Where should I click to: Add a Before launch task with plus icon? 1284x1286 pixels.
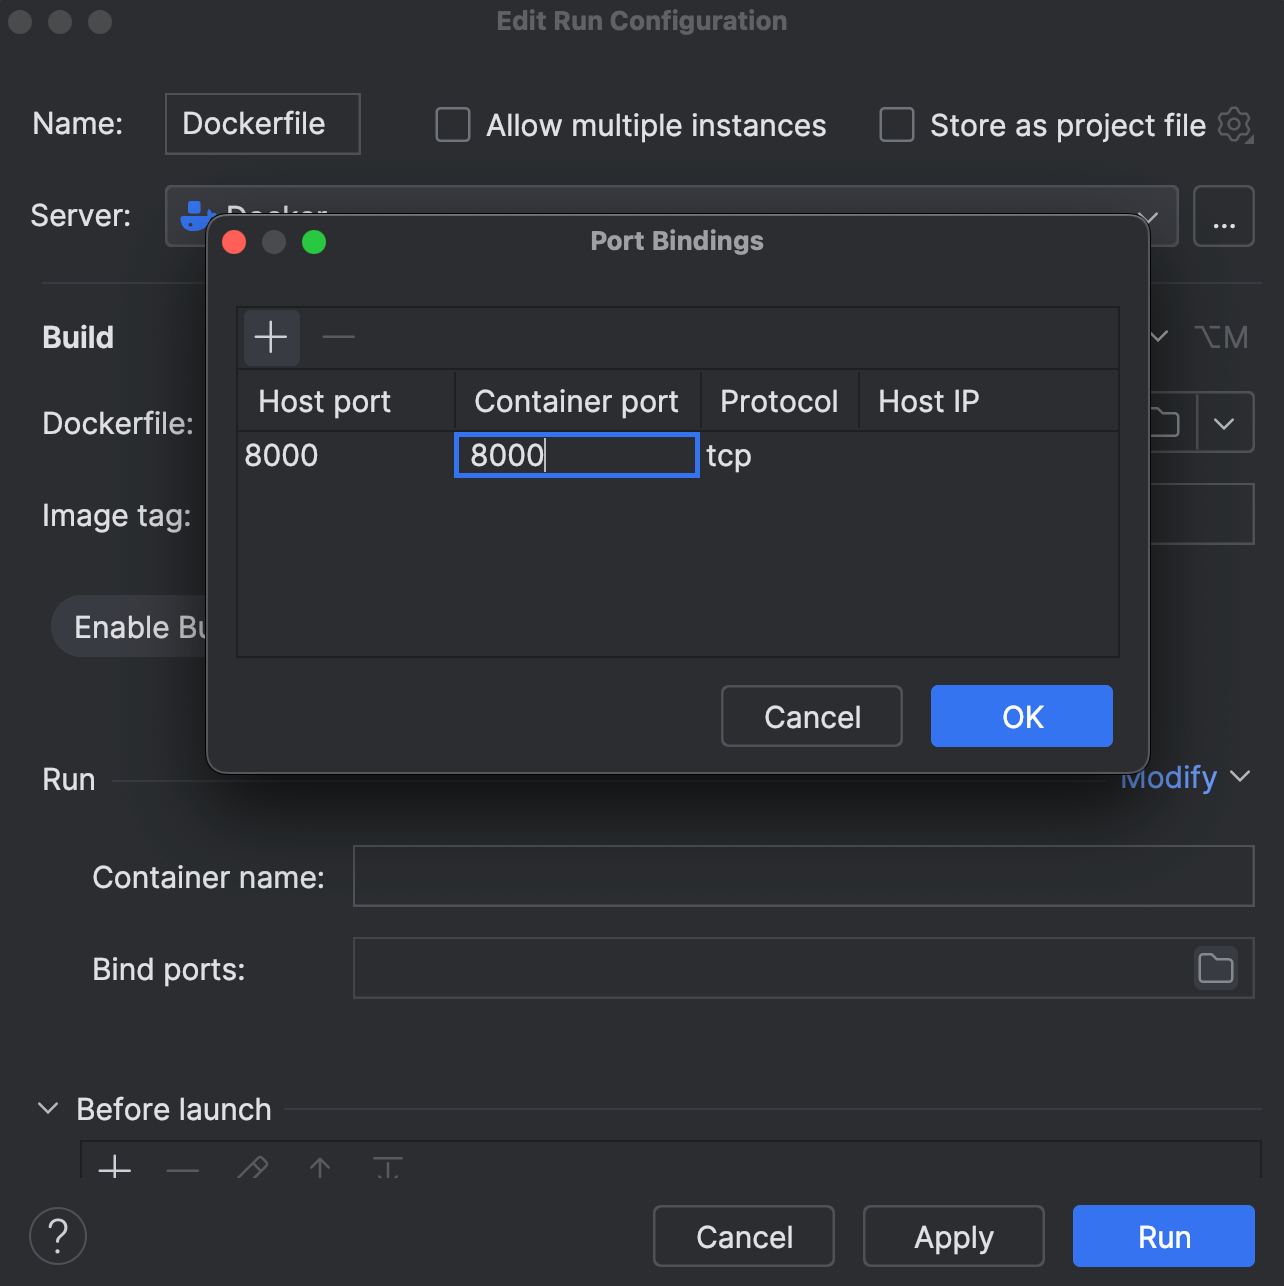click(115, 1167)
